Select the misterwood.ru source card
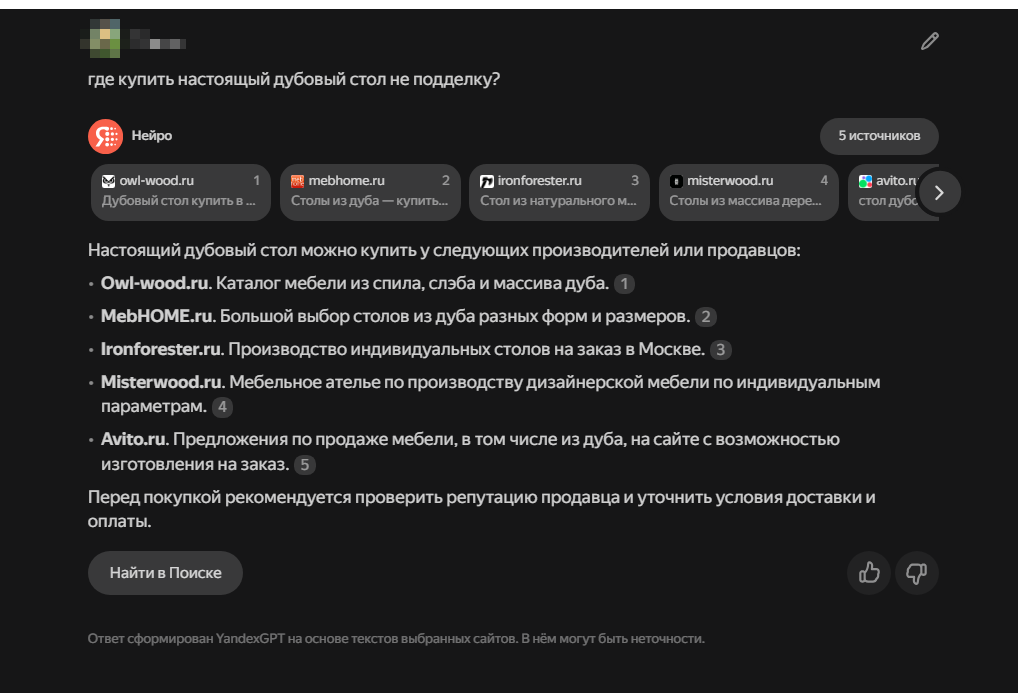The image size is (1018, 693). coord(748,191)
